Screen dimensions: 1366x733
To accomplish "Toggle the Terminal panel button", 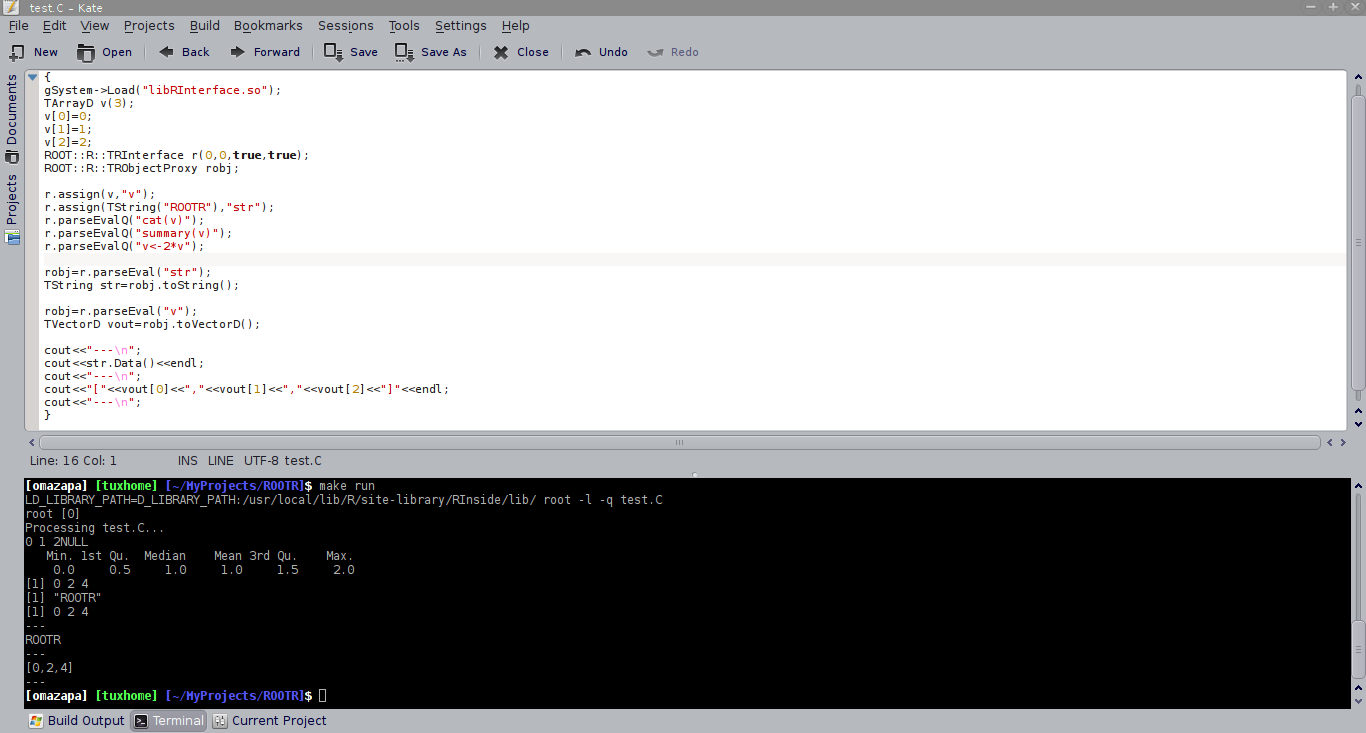I will (168, 720).
